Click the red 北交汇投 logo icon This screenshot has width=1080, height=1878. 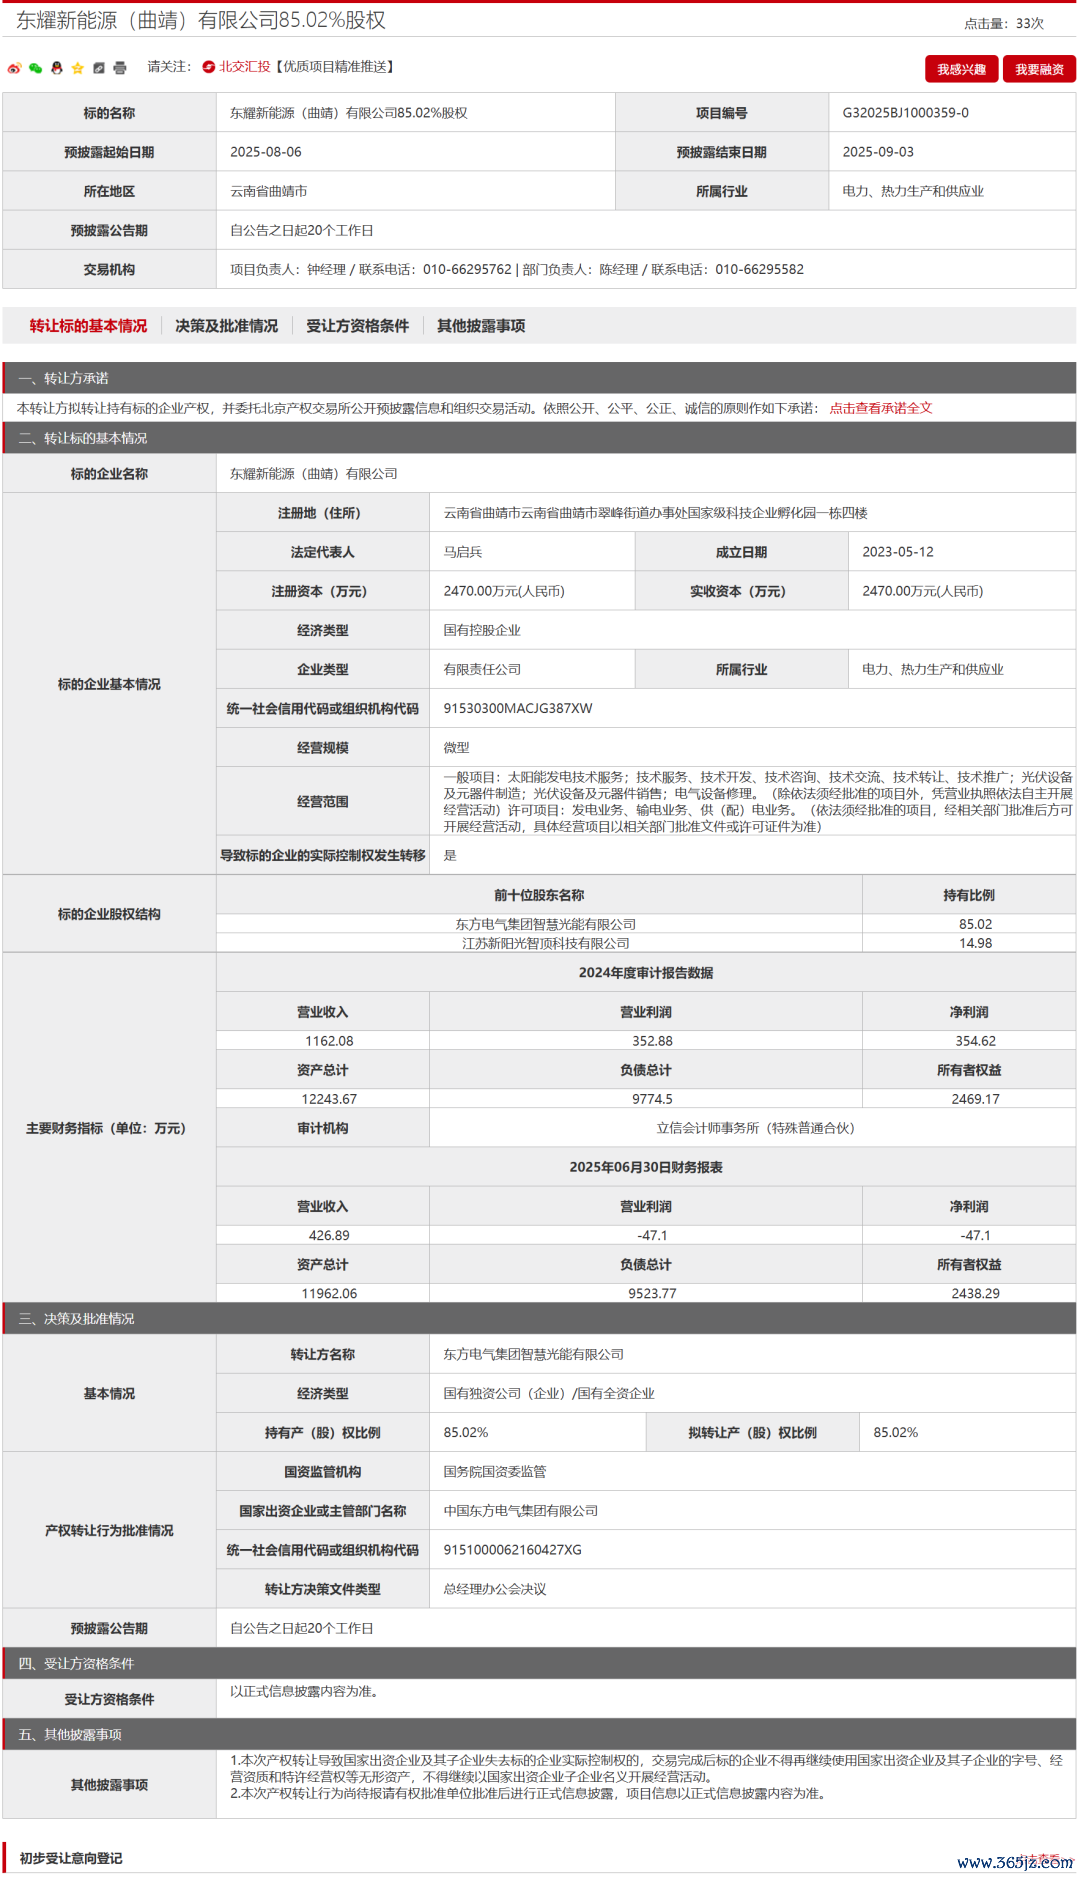click(x=209, y=67)
